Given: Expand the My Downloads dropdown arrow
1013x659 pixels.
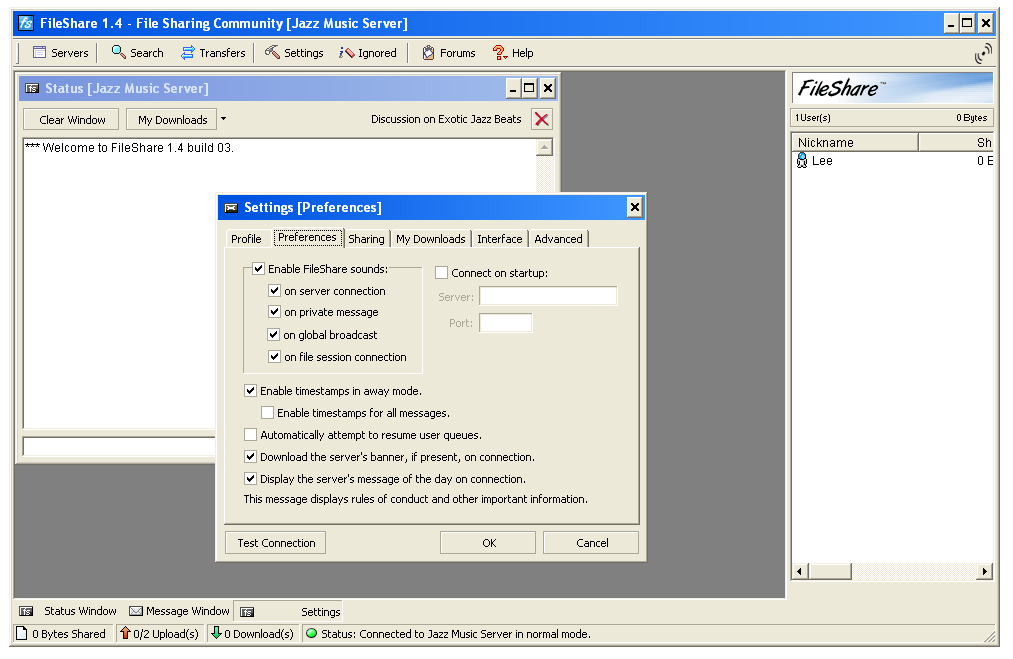Looking at the screenshot, I should [x=223, y=119].
